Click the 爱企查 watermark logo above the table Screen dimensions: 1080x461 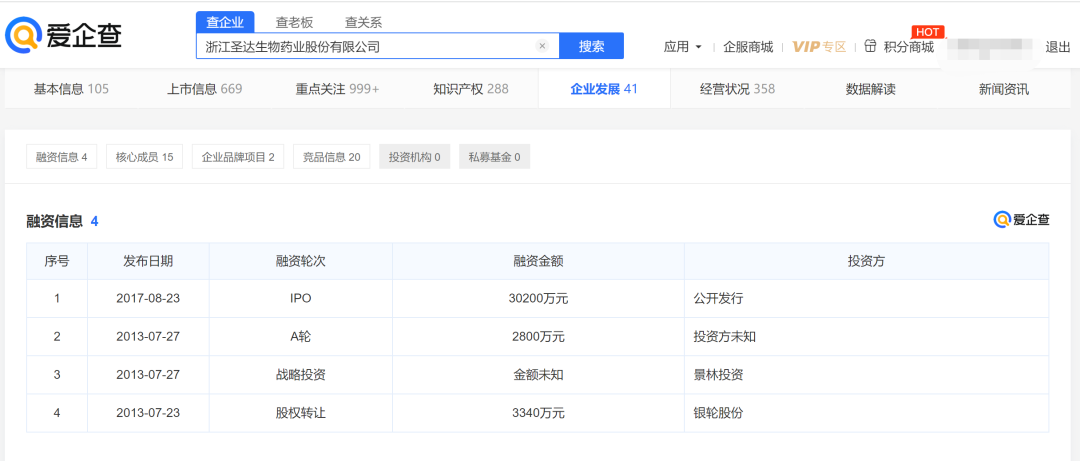(1021, 220)
